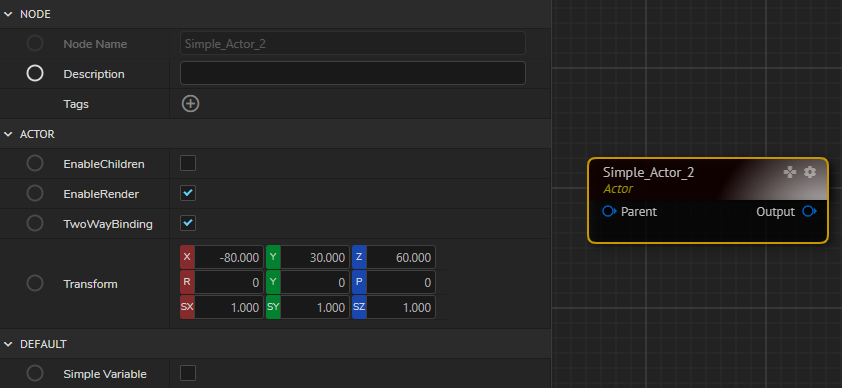Viewport: 842px width, 388px height.
Task: Click the Output pin on node
Action: (810, 211)
